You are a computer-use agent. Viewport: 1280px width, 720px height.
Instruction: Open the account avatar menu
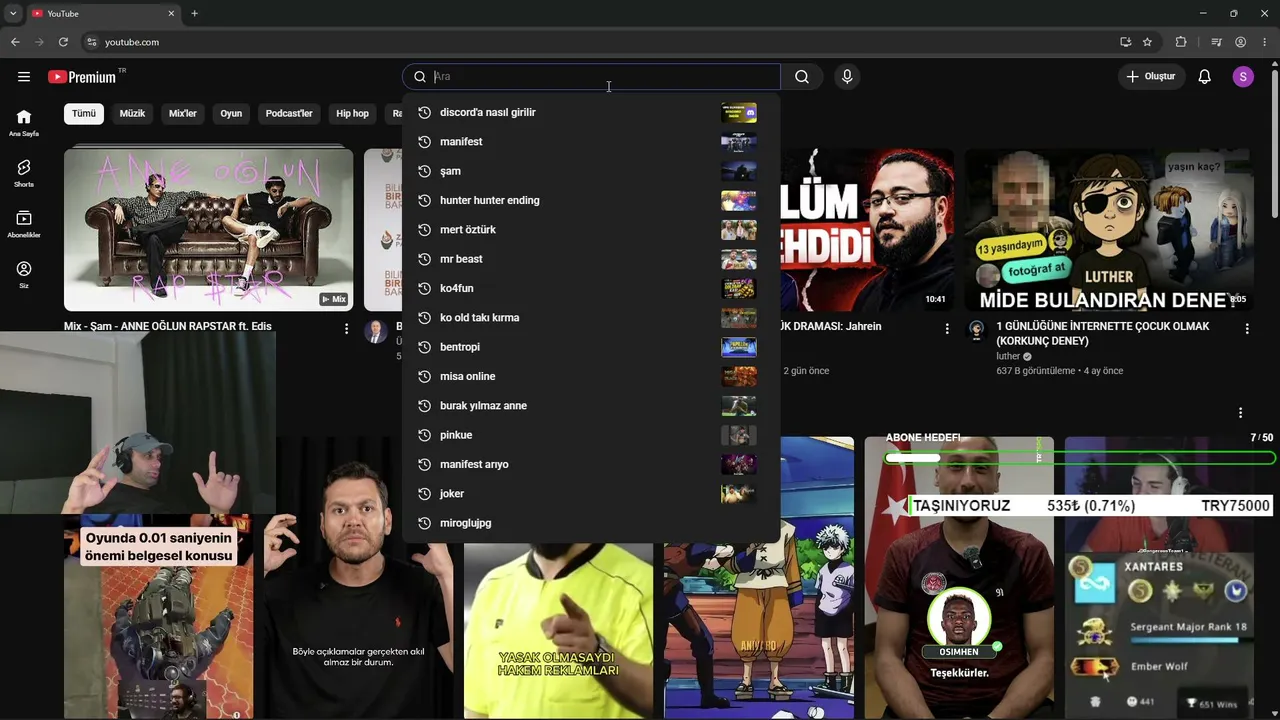[1243, 77]
